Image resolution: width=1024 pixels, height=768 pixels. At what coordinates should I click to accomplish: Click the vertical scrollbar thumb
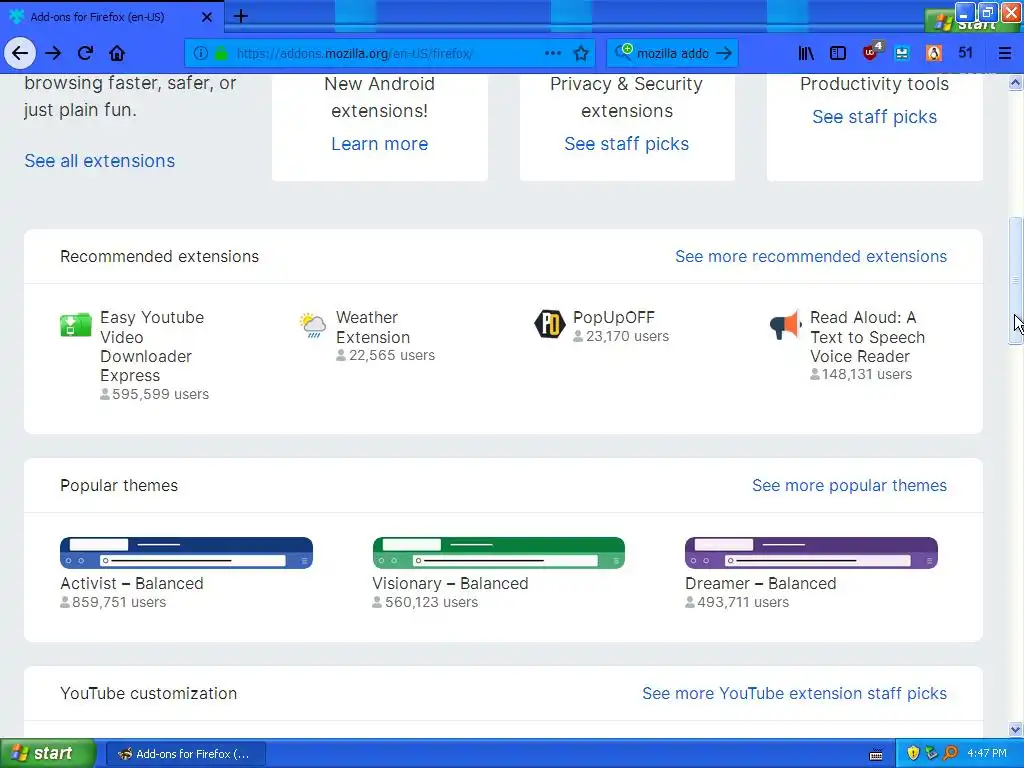click(x=1015, y=280)
